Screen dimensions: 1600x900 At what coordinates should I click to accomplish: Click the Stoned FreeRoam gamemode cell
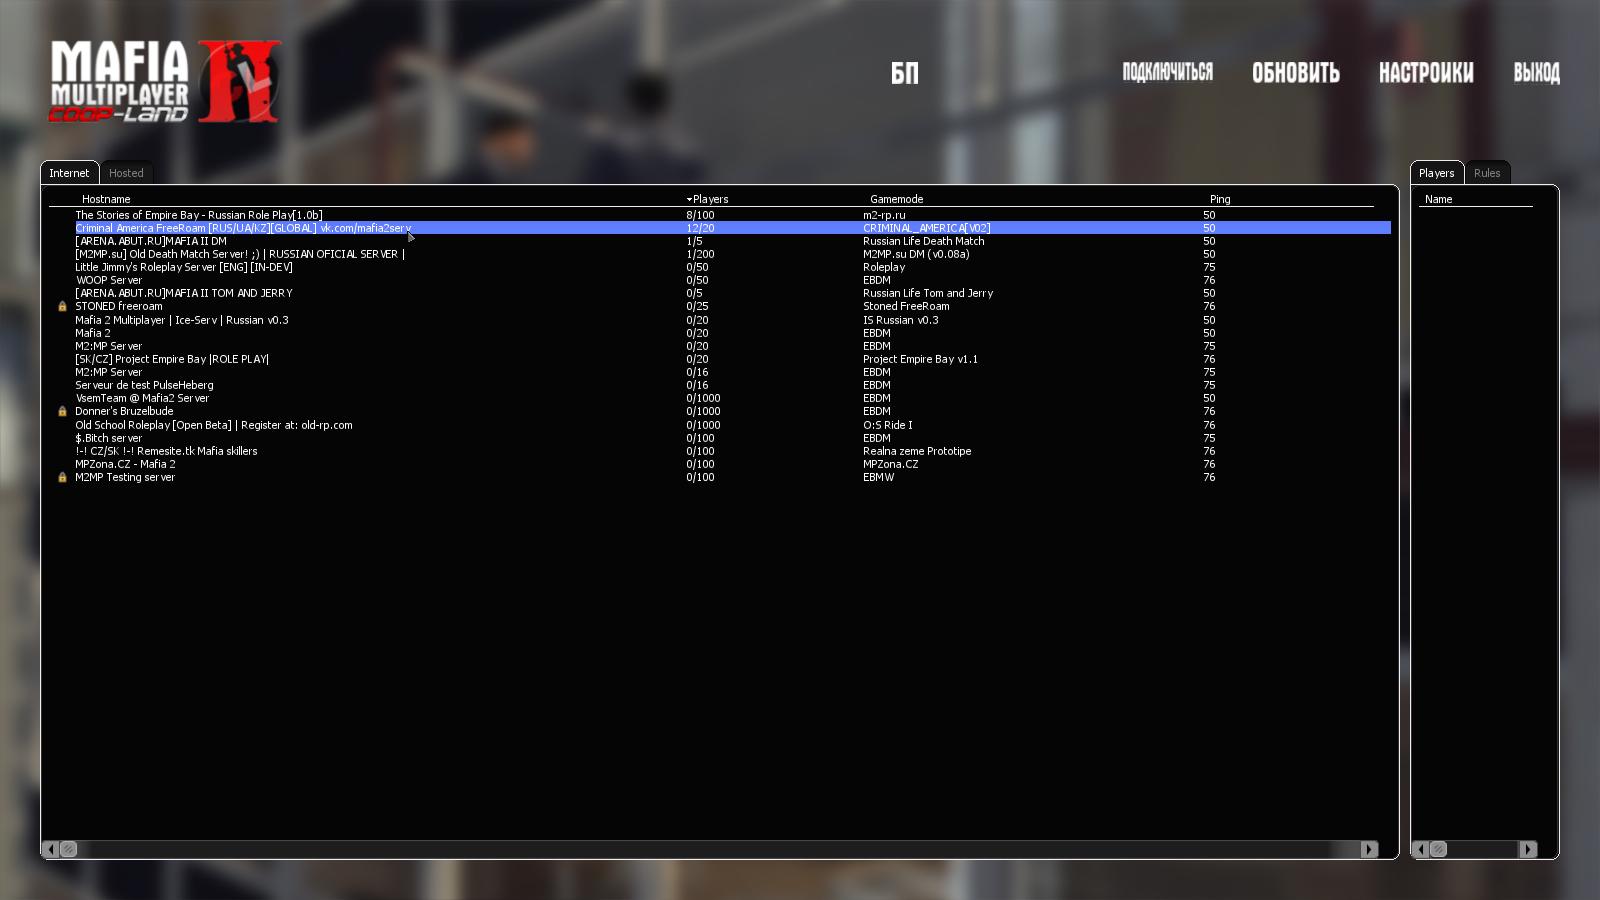pos(906,306)
